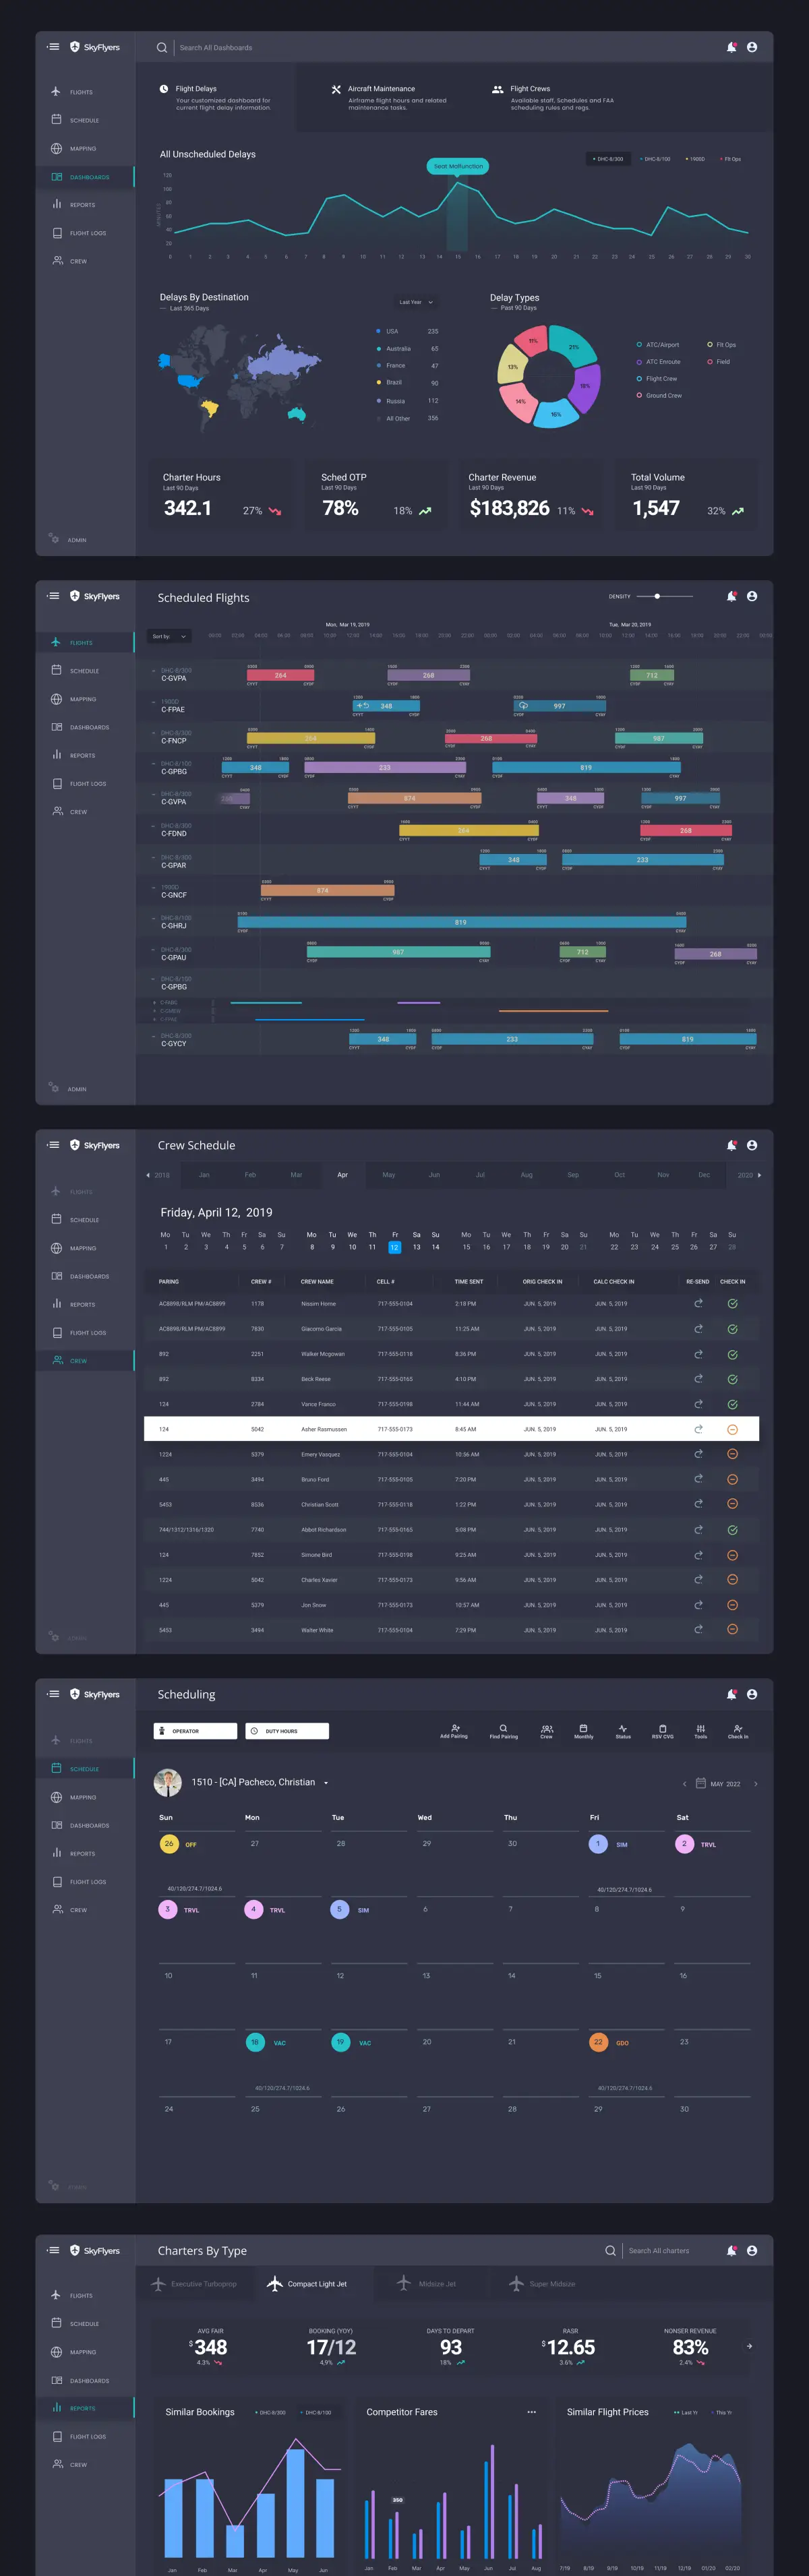The height and width of the screenshot is (2576, 809).
Task: Open notifications bell on Charters By Type screen
Action: point(732,2250)
